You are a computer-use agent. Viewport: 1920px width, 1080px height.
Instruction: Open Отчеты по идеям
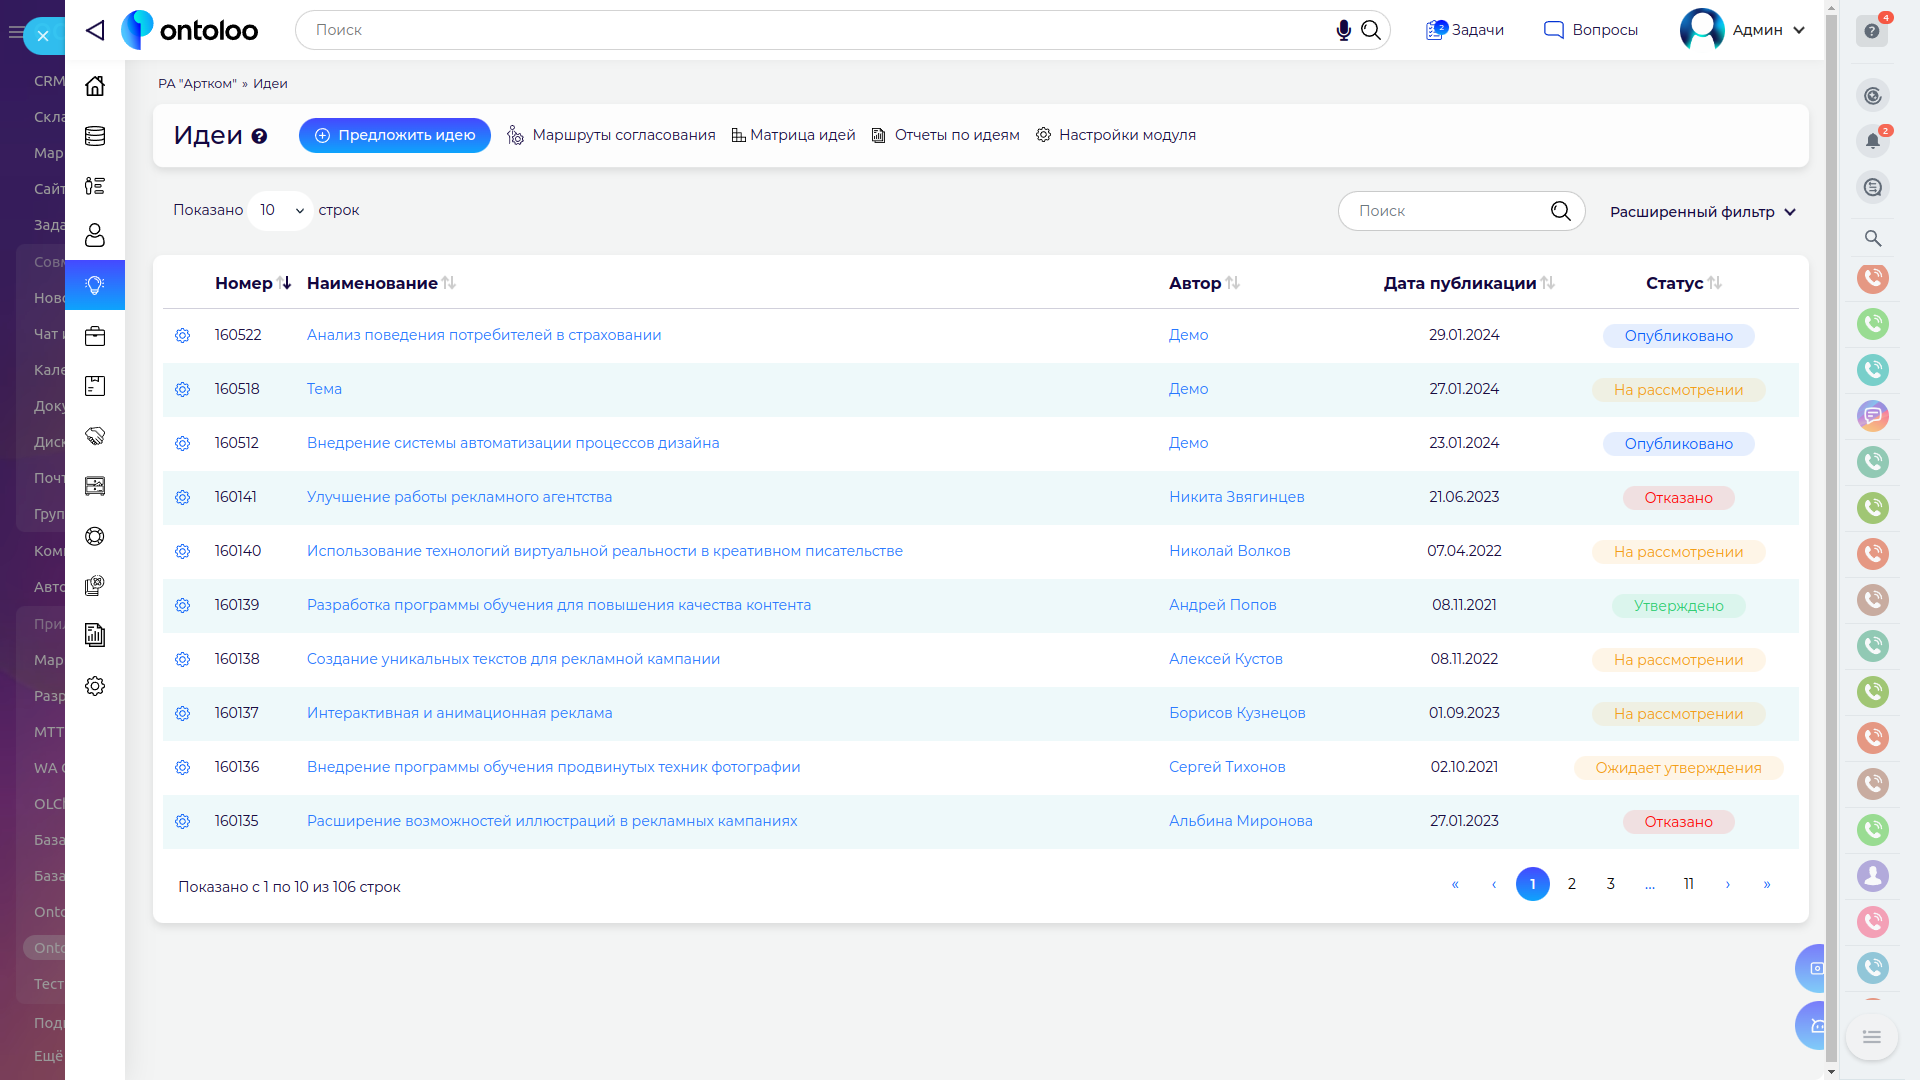tap(945, 135)
